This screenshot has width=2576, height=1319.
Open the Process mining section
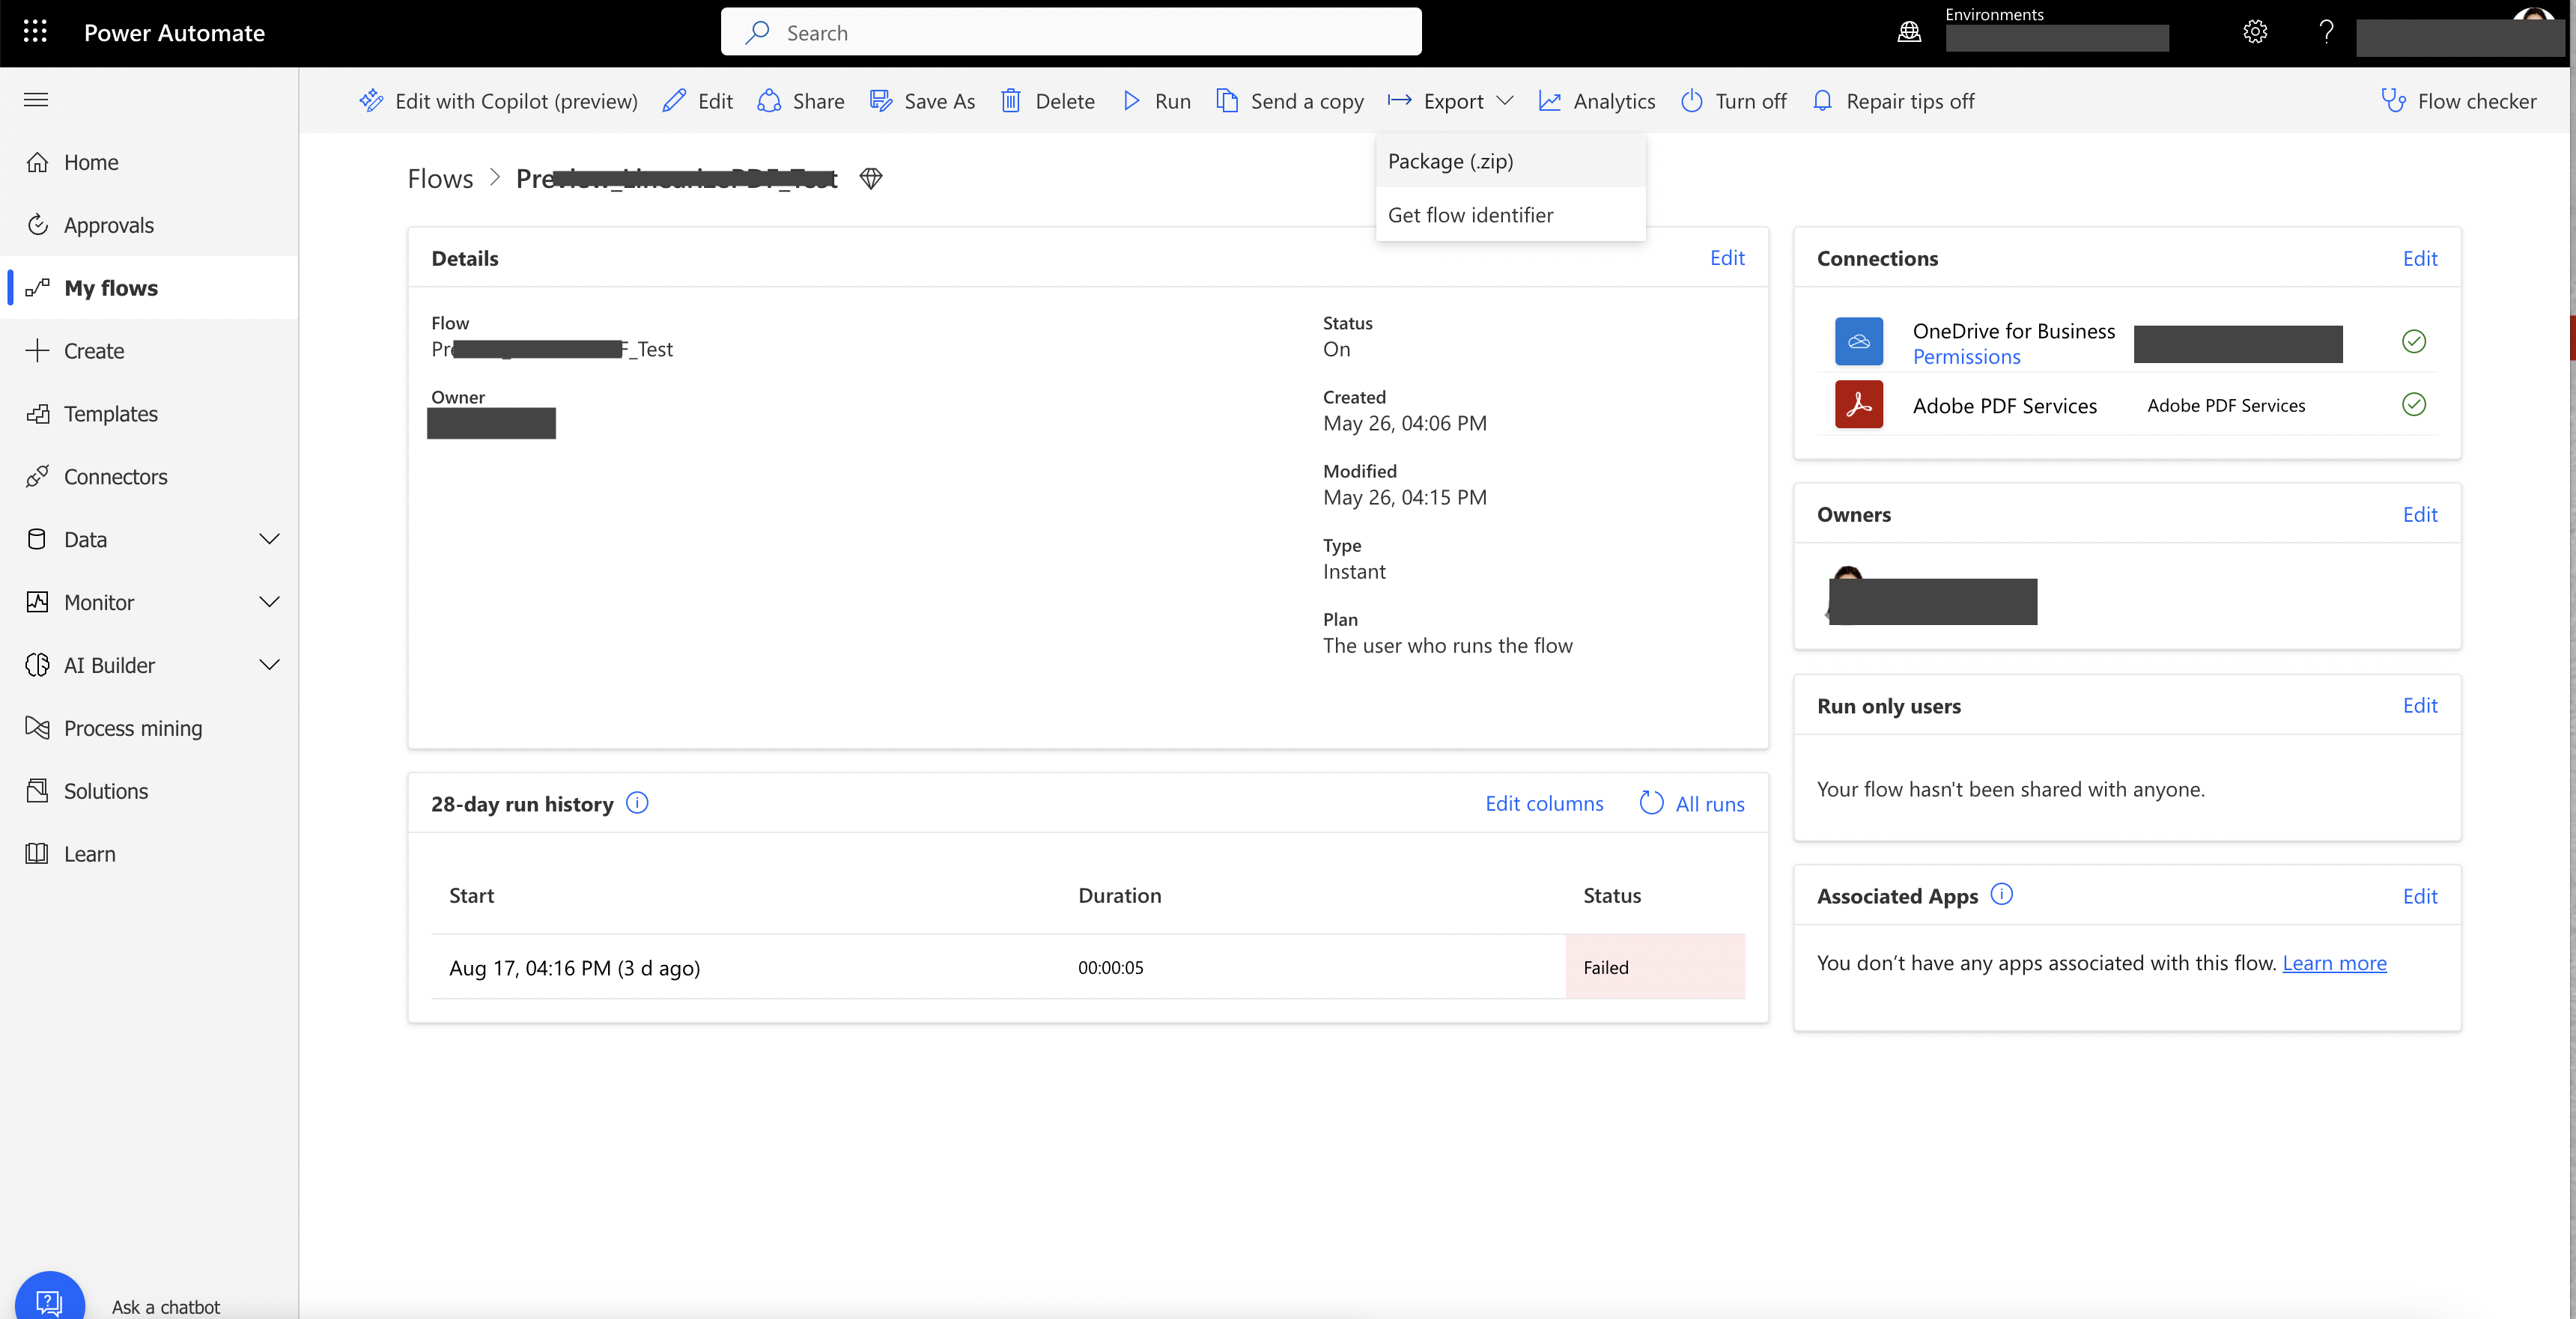pyautogui.click(x=133, y=728)
